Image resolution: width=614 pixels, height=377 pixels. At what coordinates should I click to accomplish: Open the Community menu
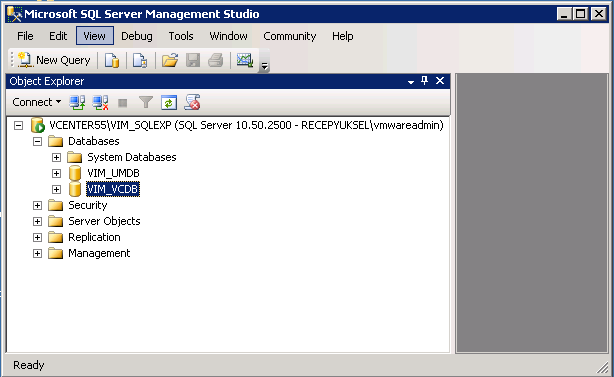(289, 36)
